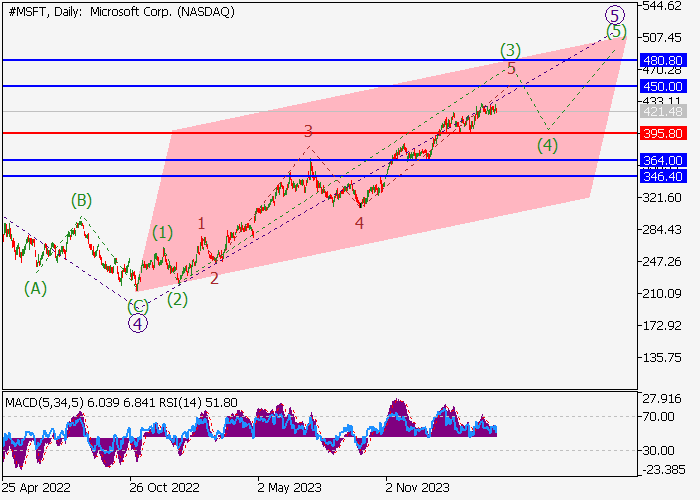Image resolution: width=700 pixels, height=500 pixels.
Task: Click the red subwave 1 label
Action: pyautogui.click(x=202, y=223)
